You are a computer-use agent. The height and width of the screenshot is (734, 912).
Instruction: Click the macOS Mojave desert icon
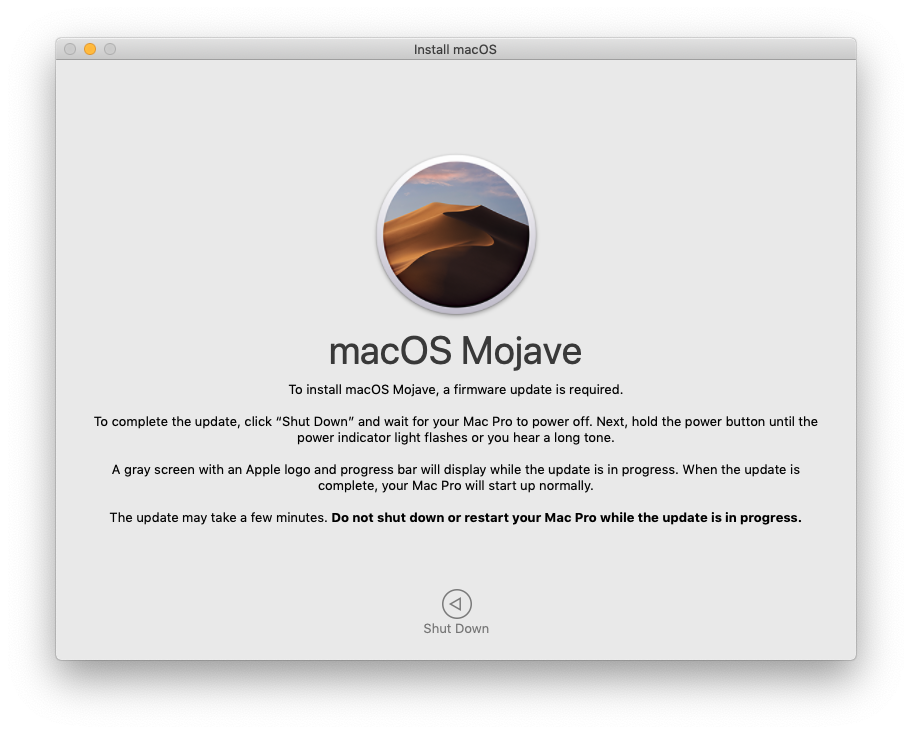click(x=456, y=234)
